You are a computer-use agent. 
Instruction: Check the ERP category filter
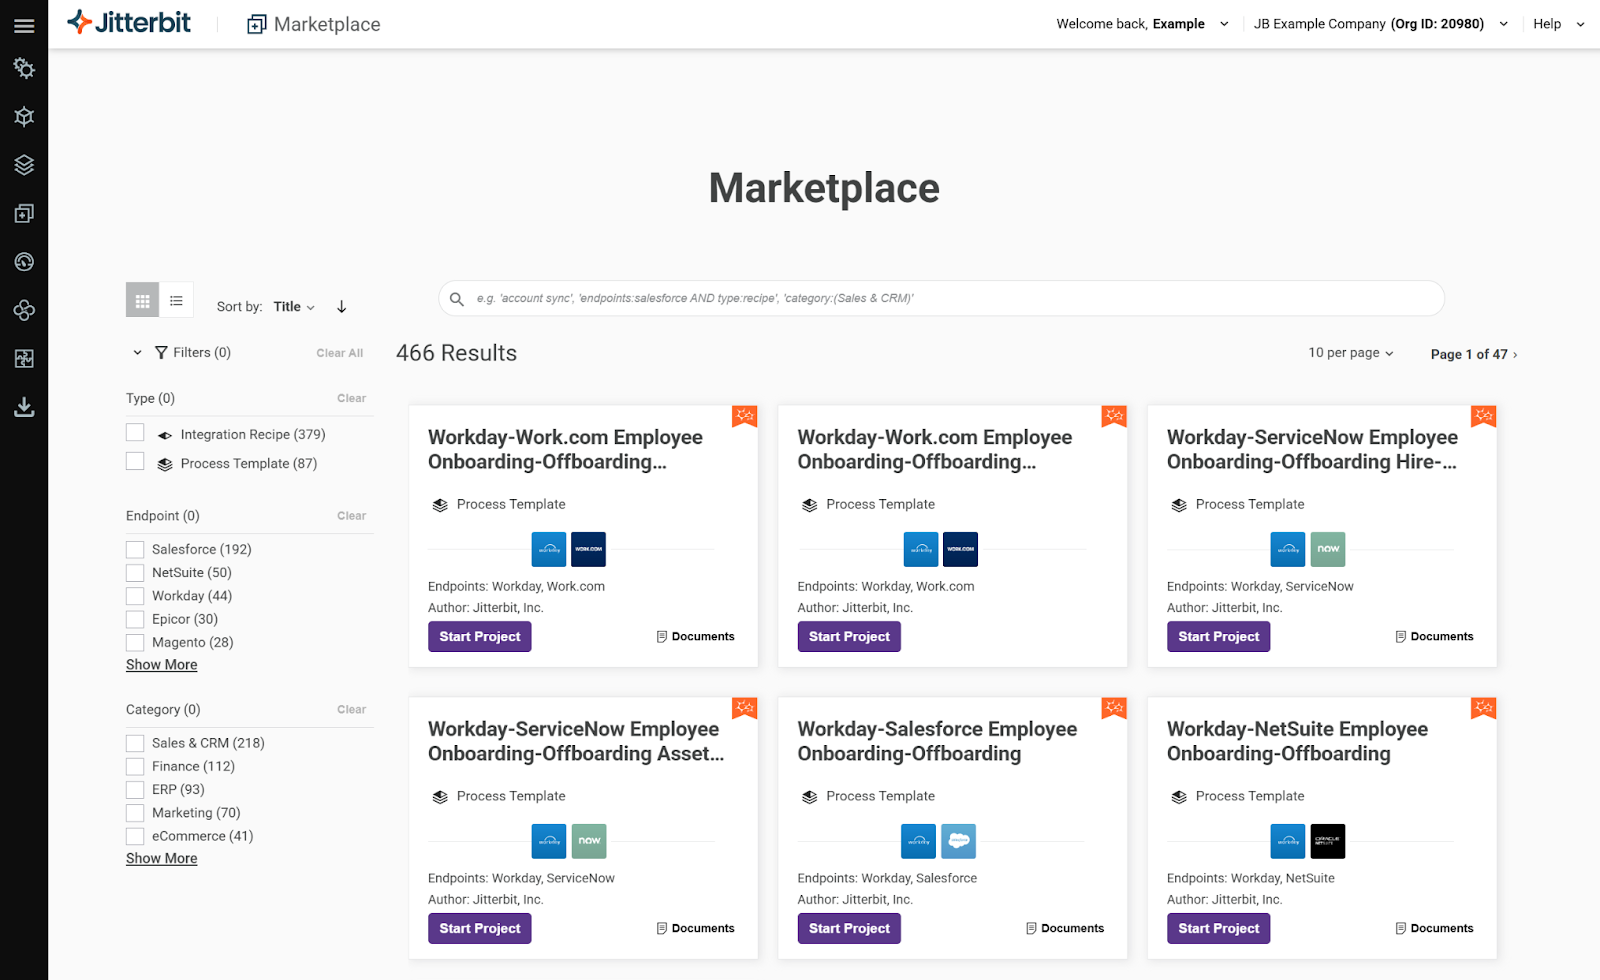(135, 790)
